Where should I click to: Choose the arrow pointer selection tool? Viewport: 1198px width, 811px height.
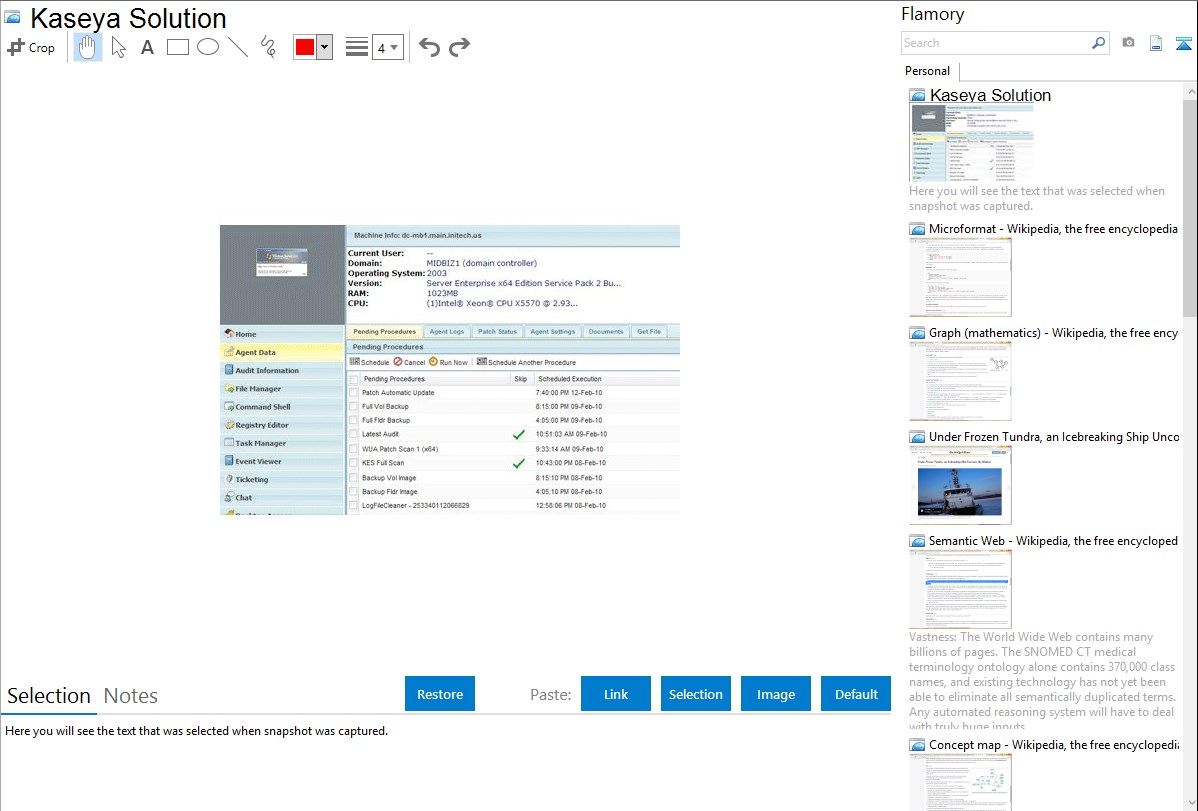pyautogui.click(x=118, y=47)
